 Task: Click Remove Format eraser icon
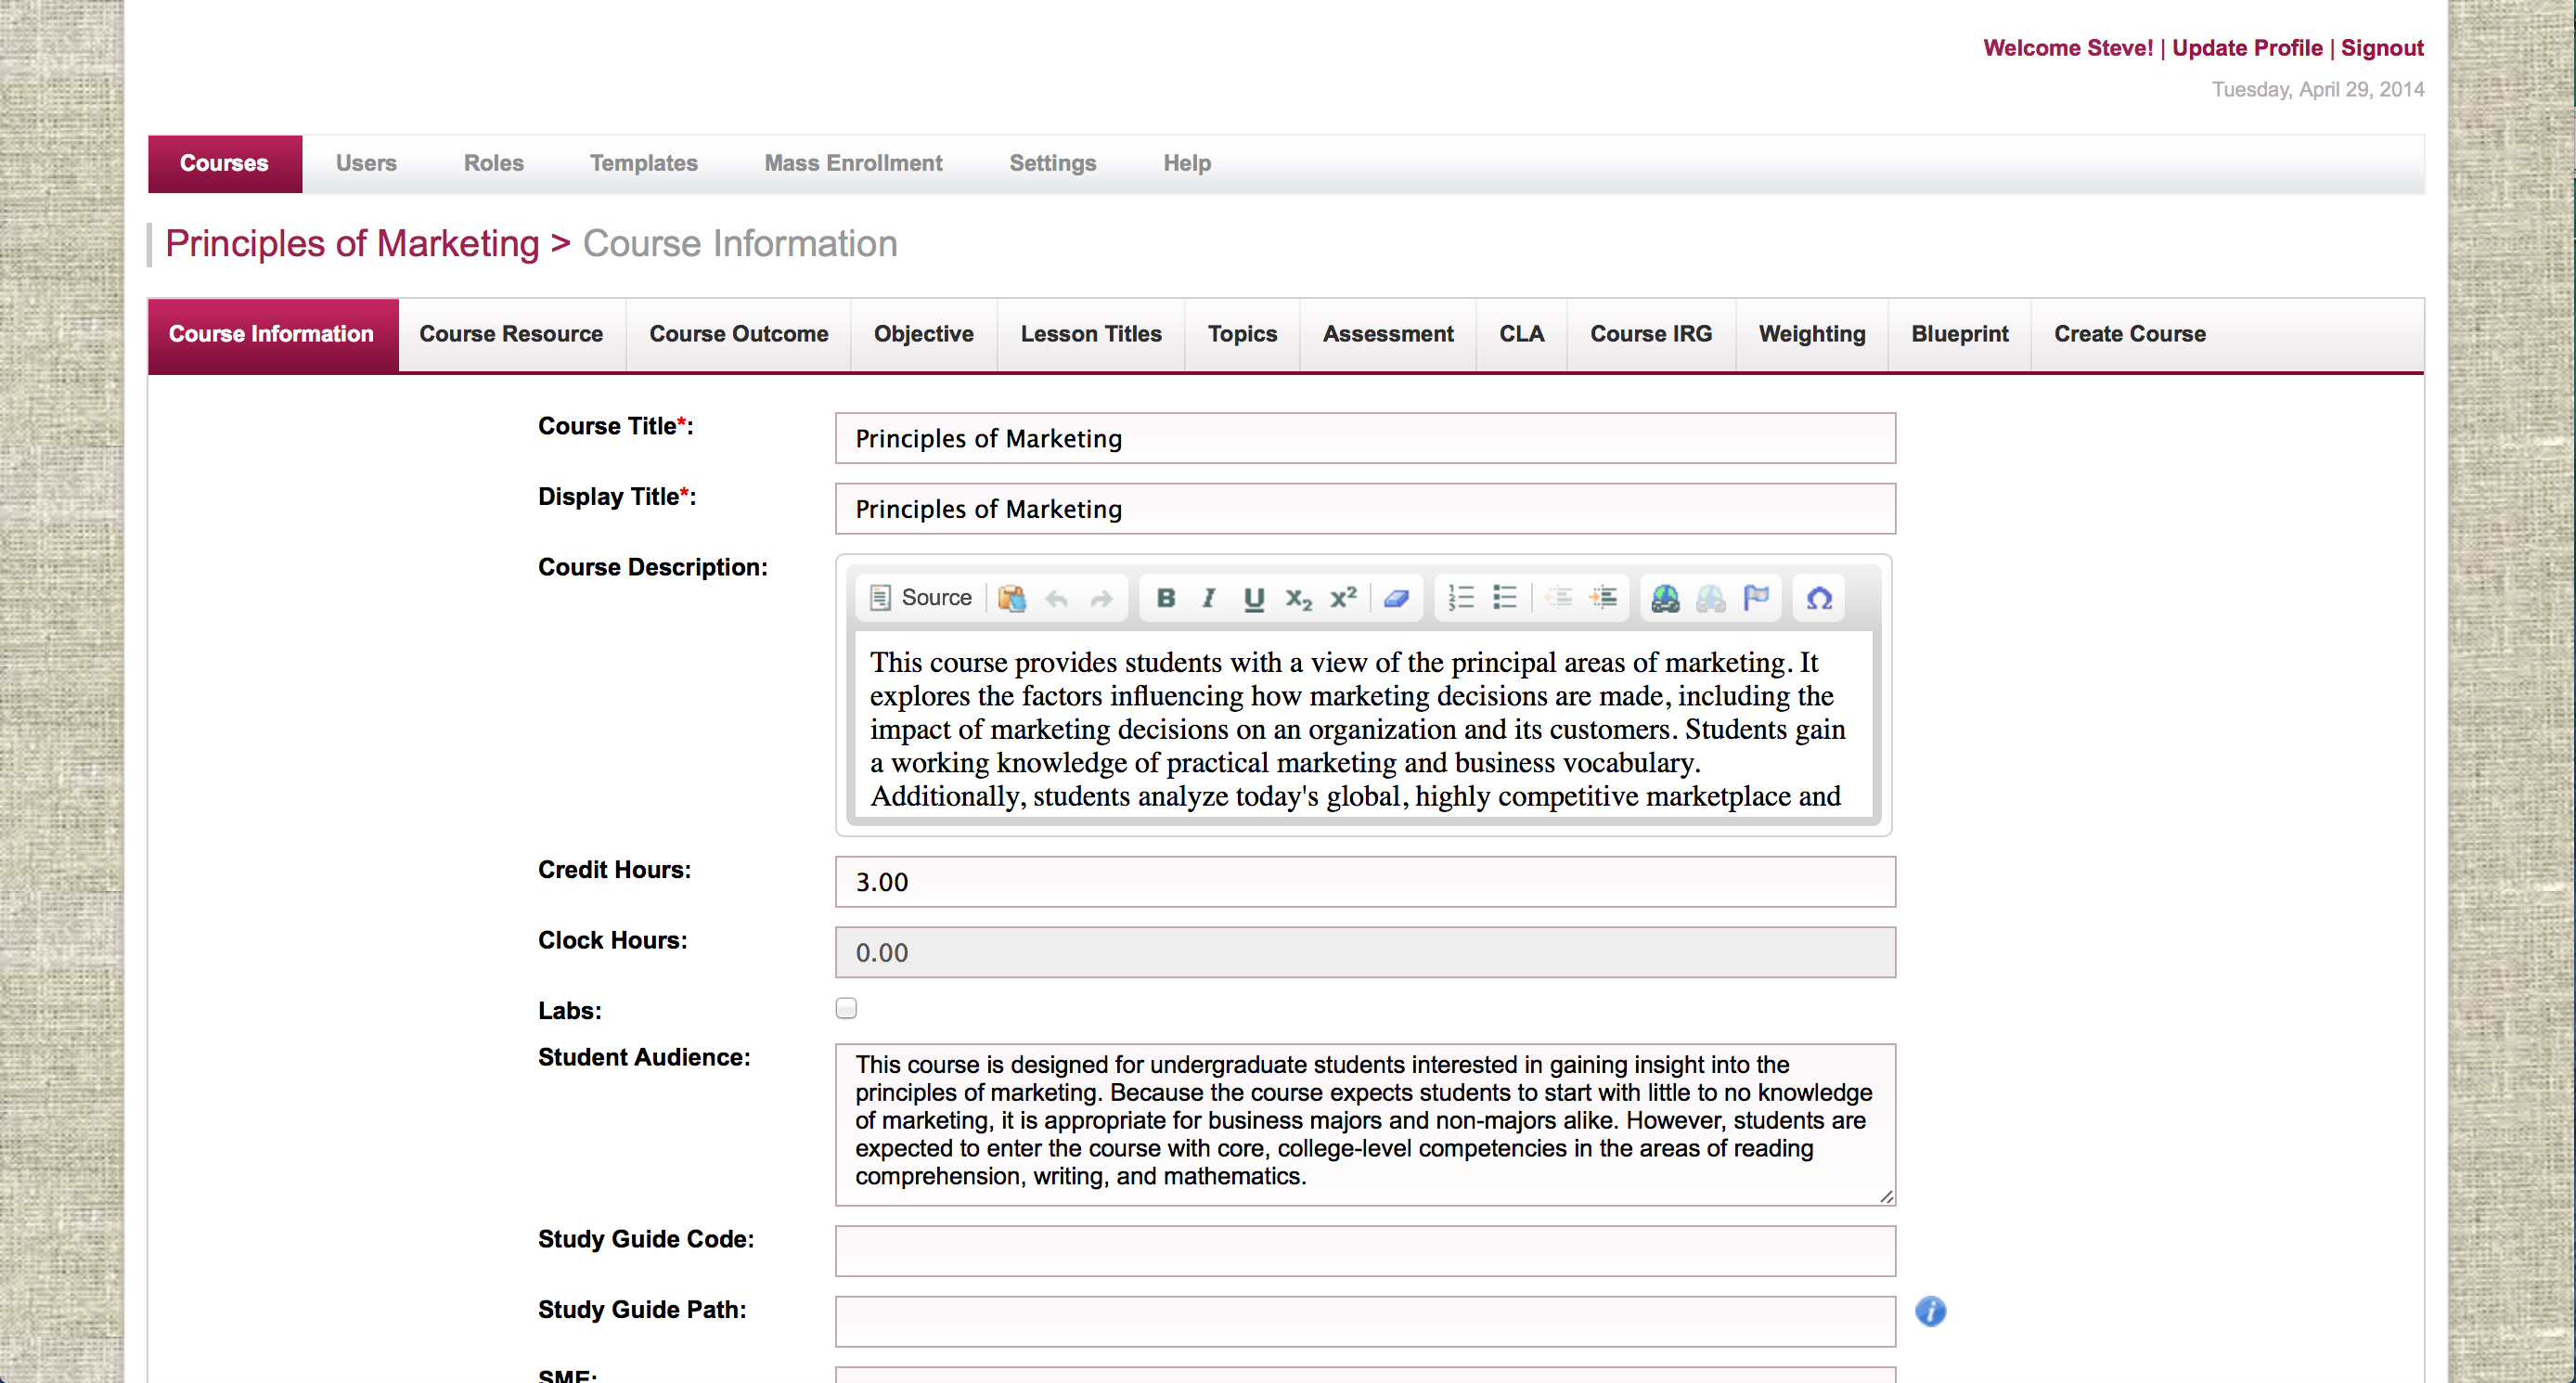click(1396, 598)
